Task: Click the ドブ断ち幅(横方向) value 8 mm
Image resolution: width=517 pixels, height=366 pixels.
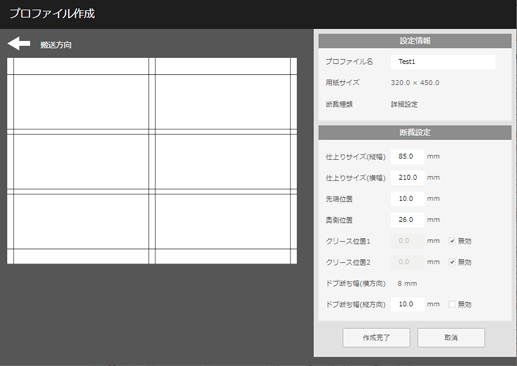Action: (407, 284)
